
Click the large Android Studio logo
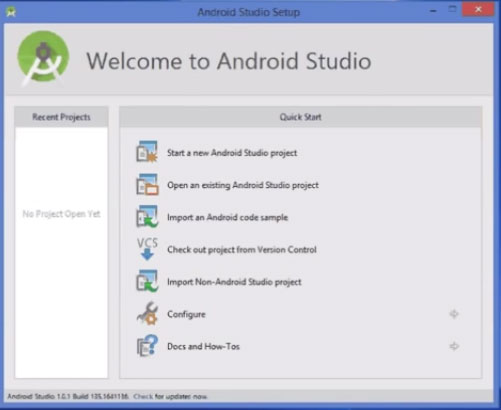click(x=43, y=59)
